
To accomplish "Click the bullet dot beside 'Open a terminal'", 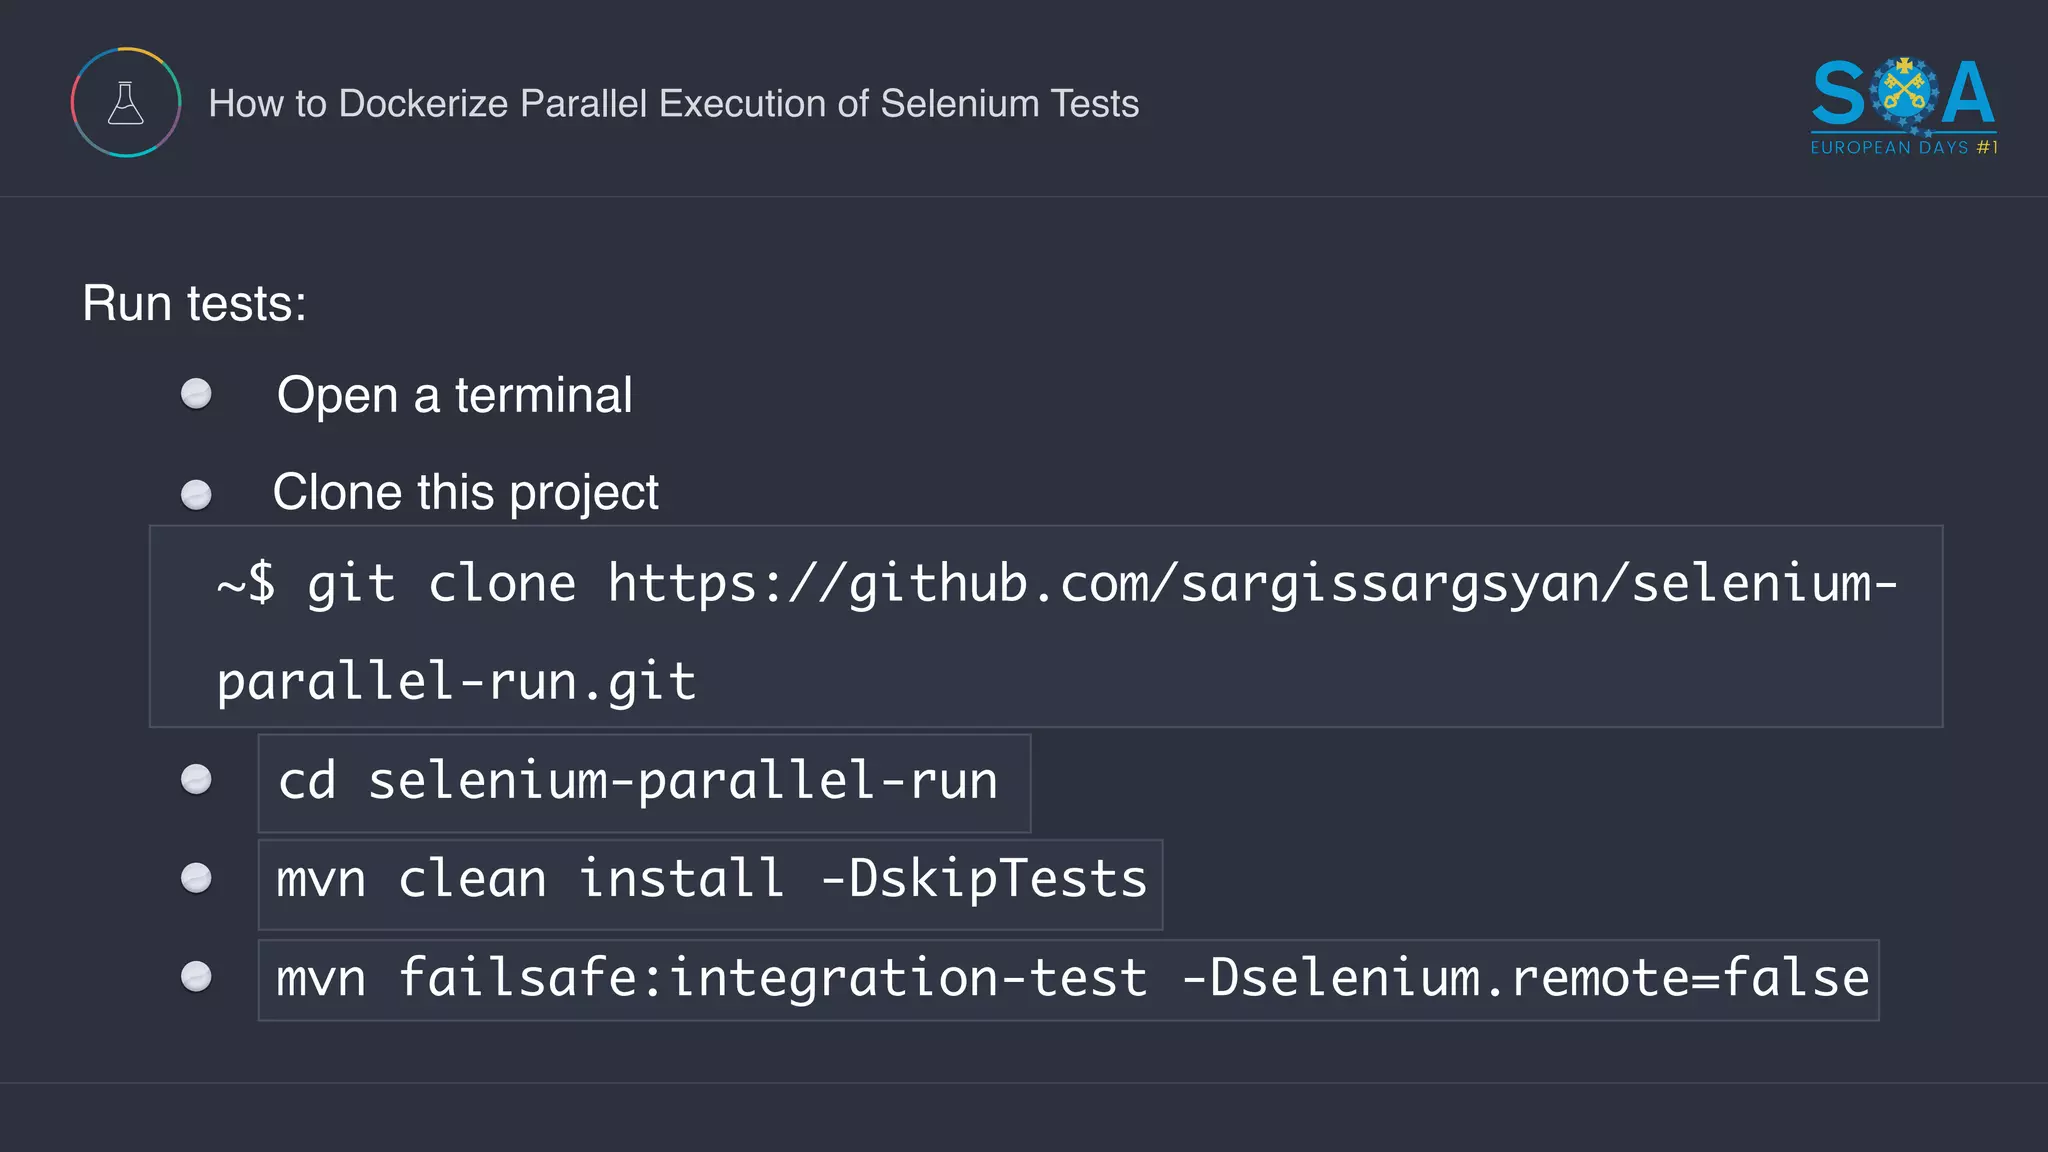I will (x=196, y=394).
